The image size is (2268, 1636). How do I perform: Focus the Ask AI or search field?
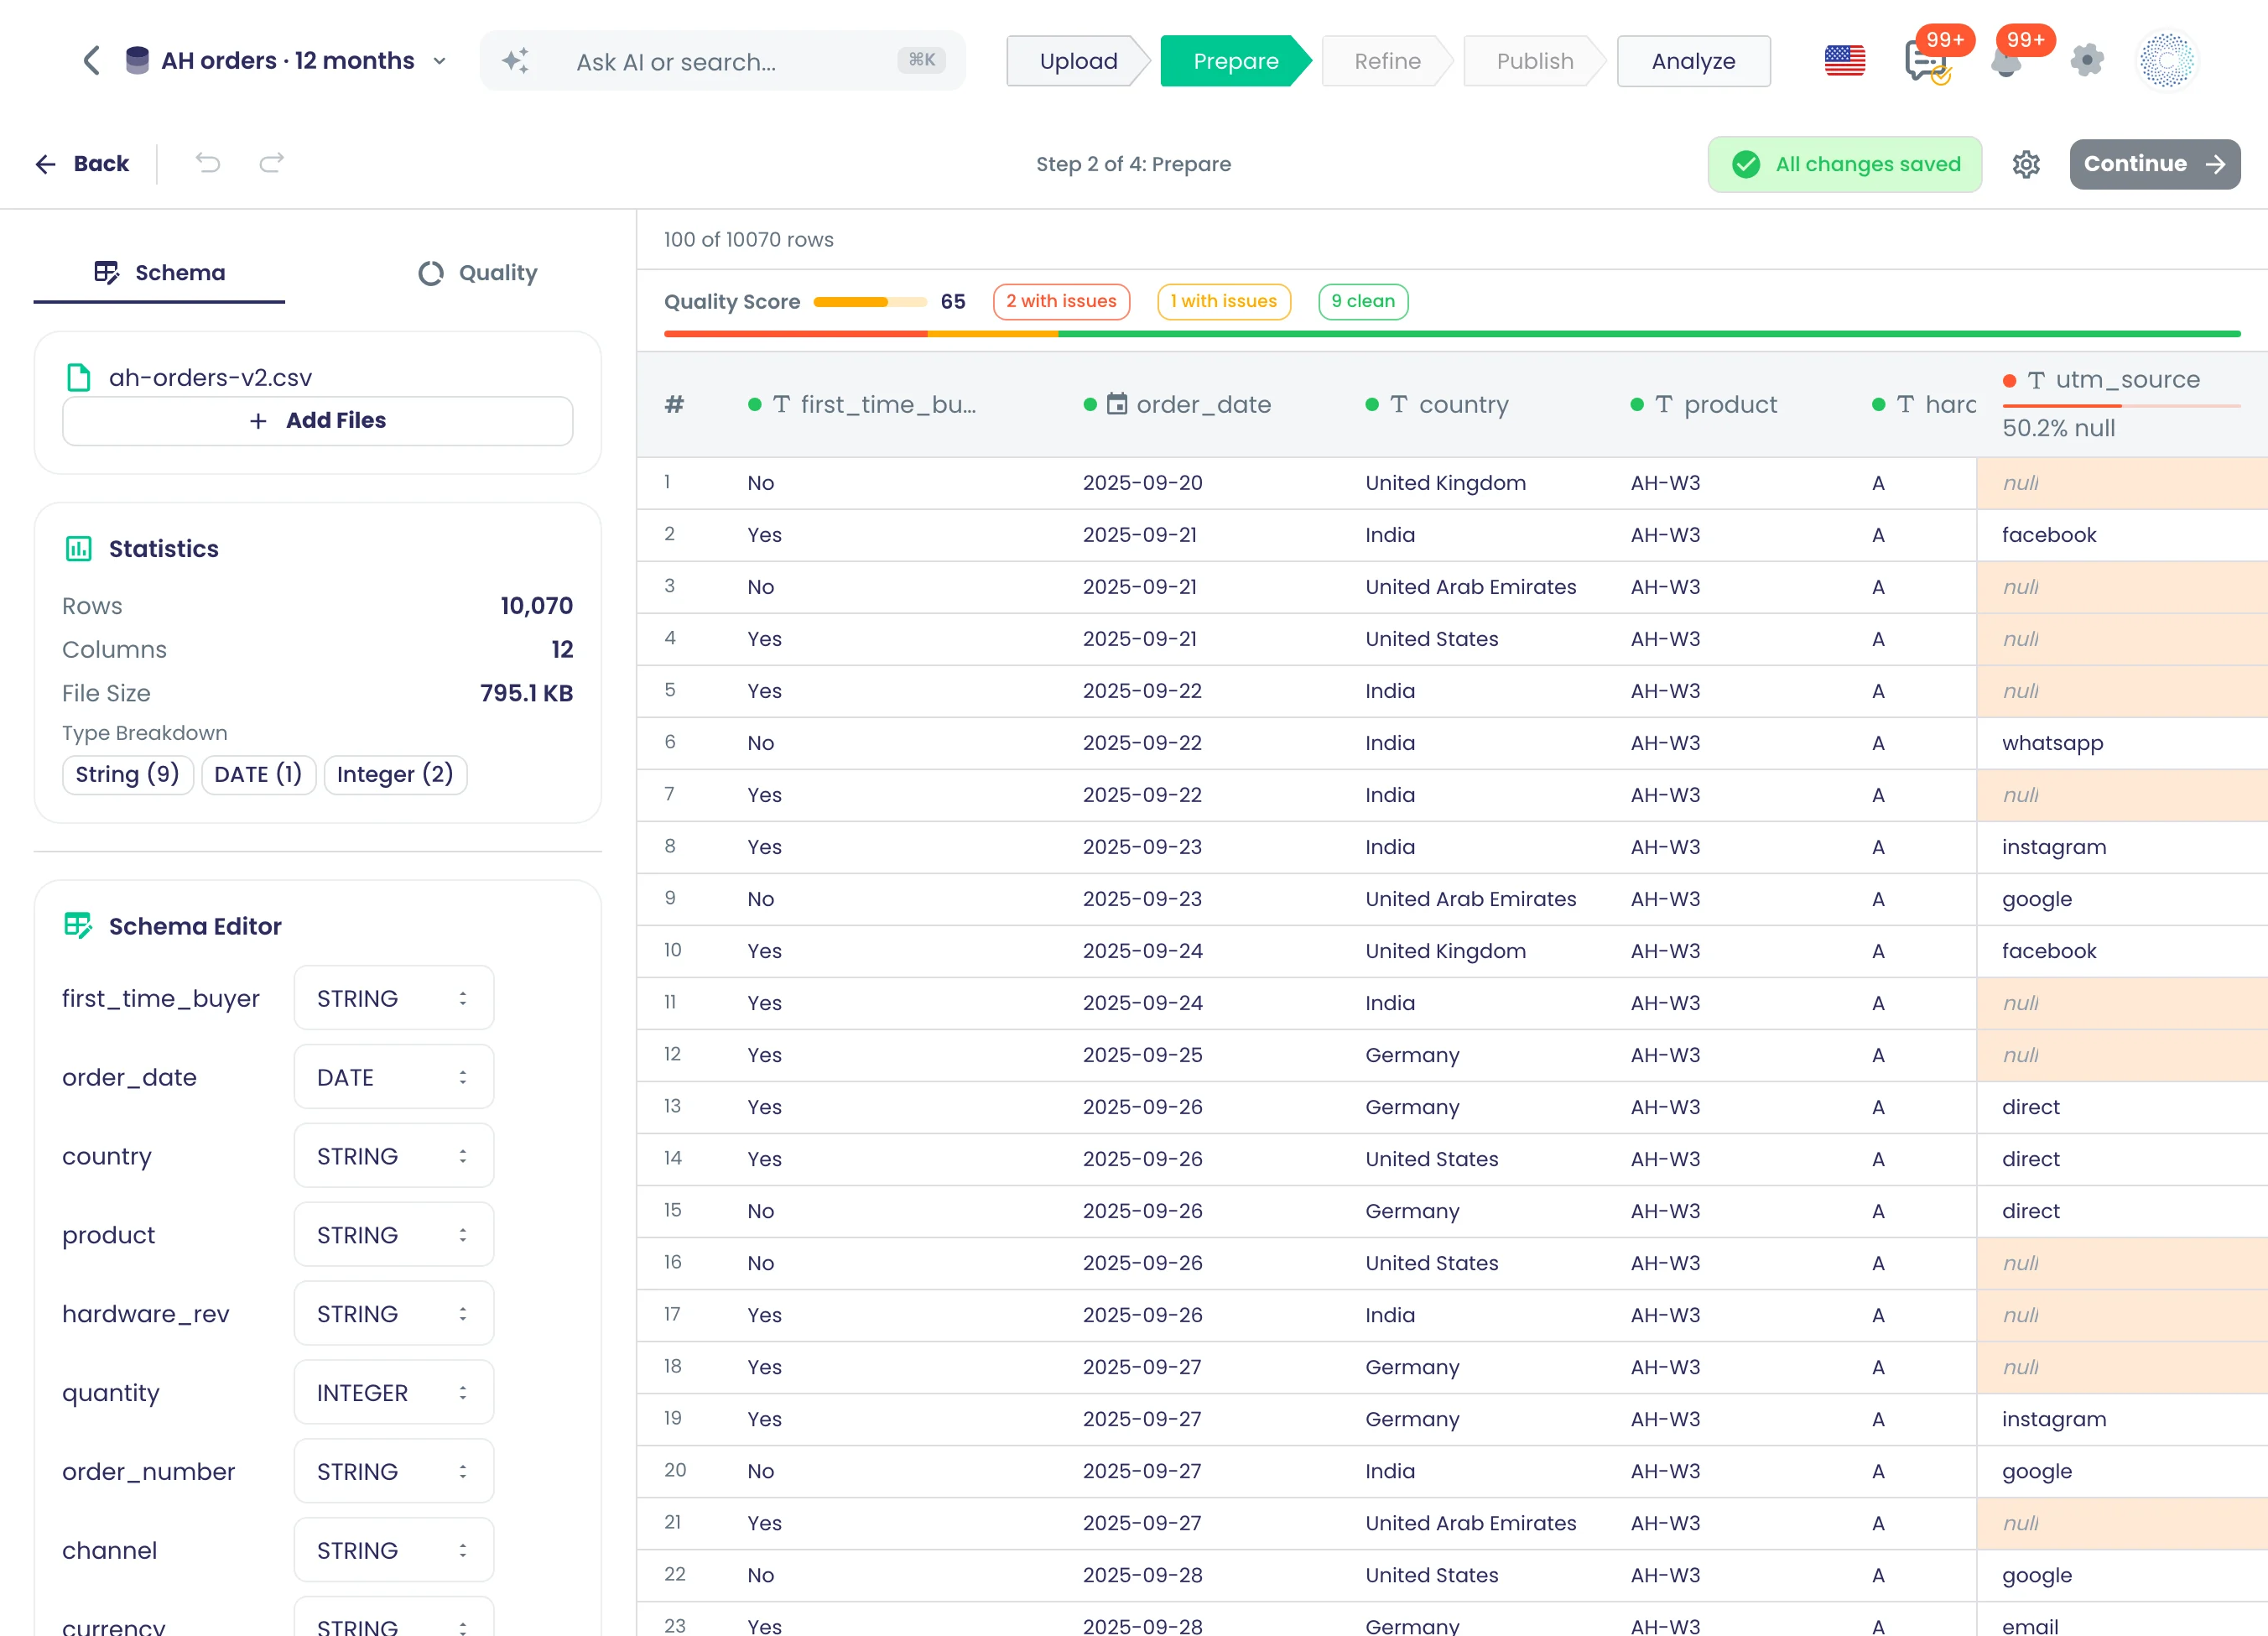[723, 61]
